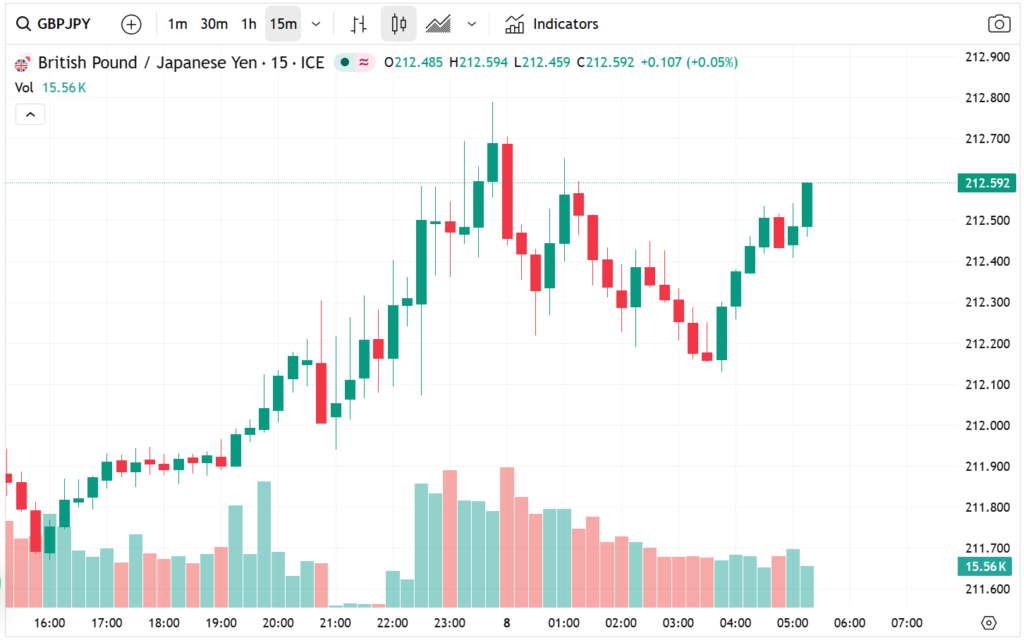Select the 1m timeframe

click(x=177, y=23)
